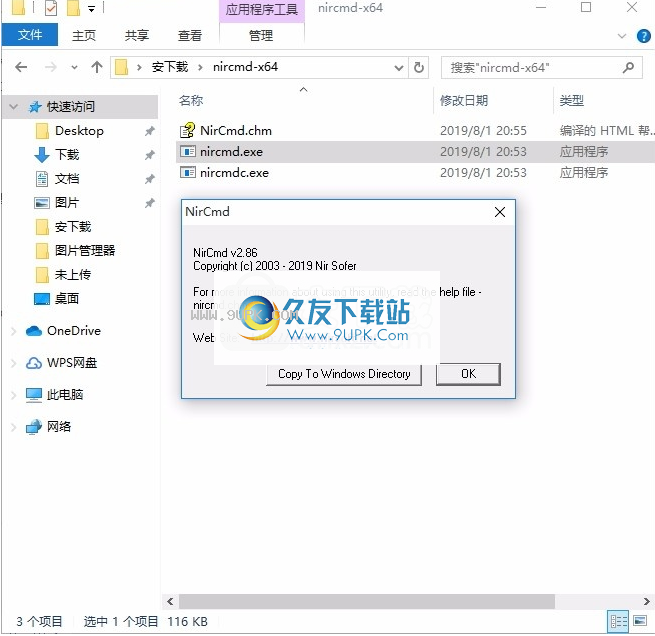Select 网络 network icon
The width and height of the screenshot is (655, 636).
pyautogui.click(x=34, y=427)
